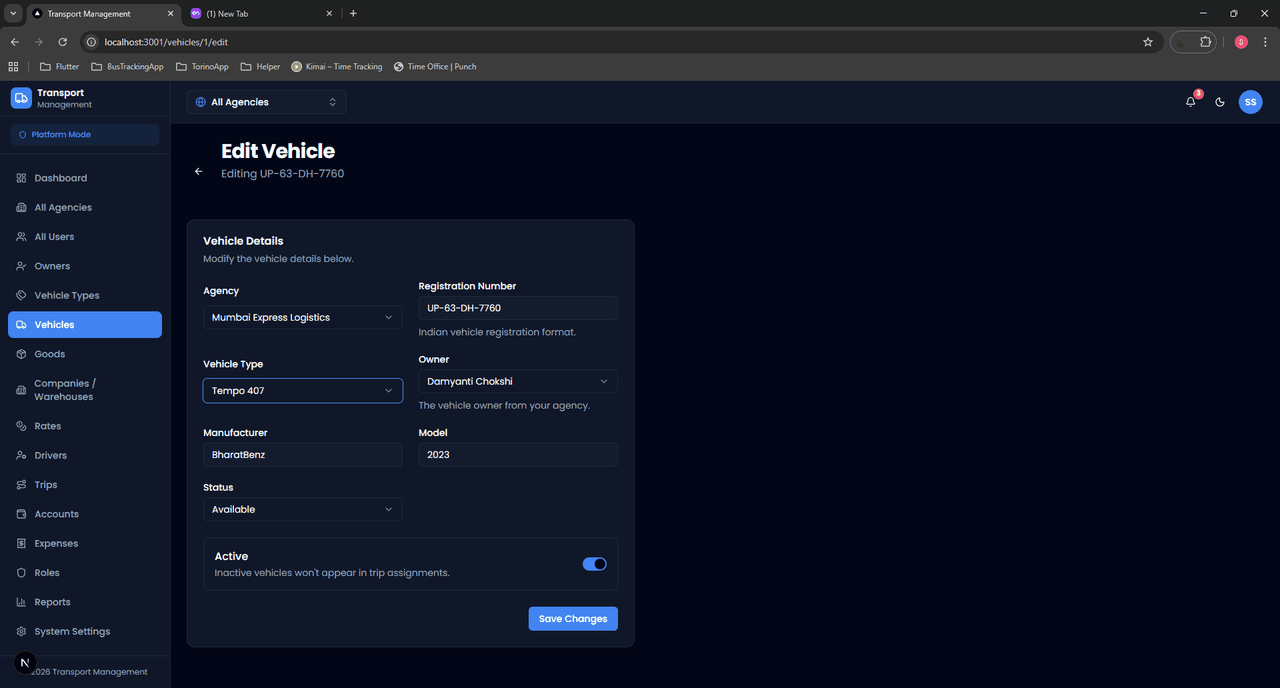
Task: Open the Vehicle Types sidebar item
Action: tap(85, 296)
